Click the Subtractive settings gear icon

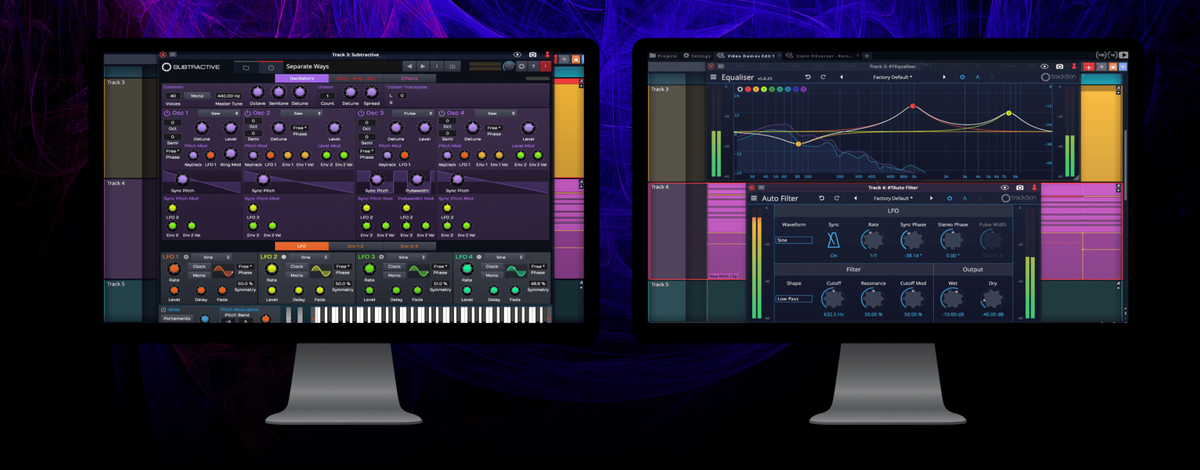(522, 66)
